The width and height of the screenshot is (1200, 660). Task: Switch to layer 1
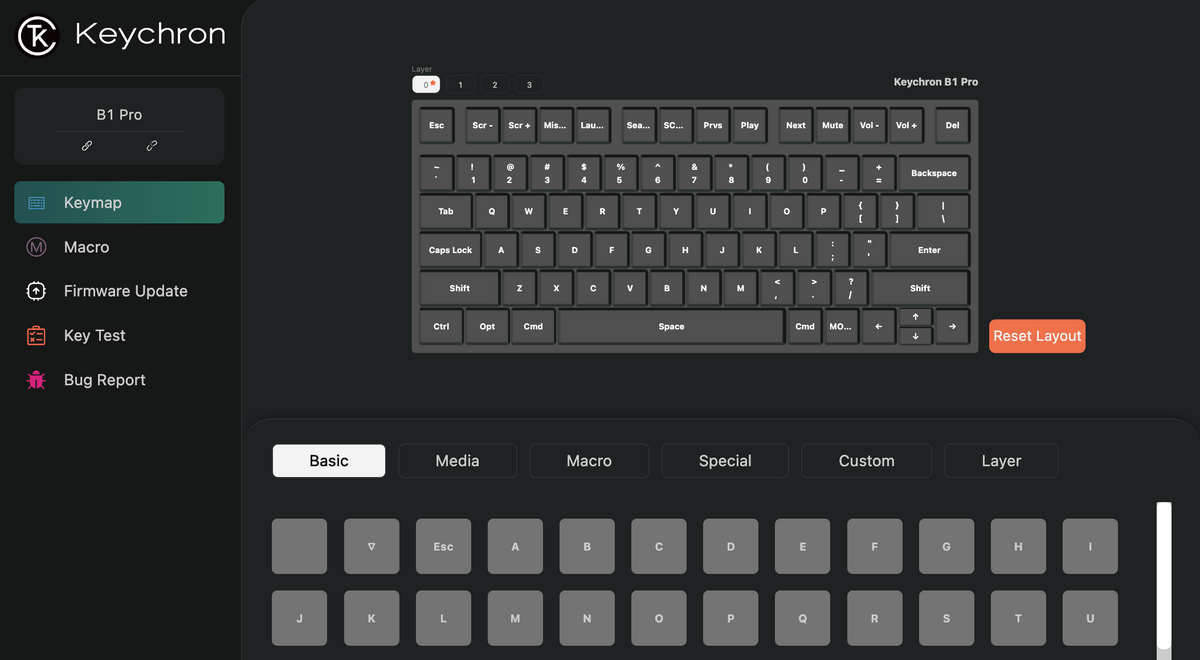460,84
